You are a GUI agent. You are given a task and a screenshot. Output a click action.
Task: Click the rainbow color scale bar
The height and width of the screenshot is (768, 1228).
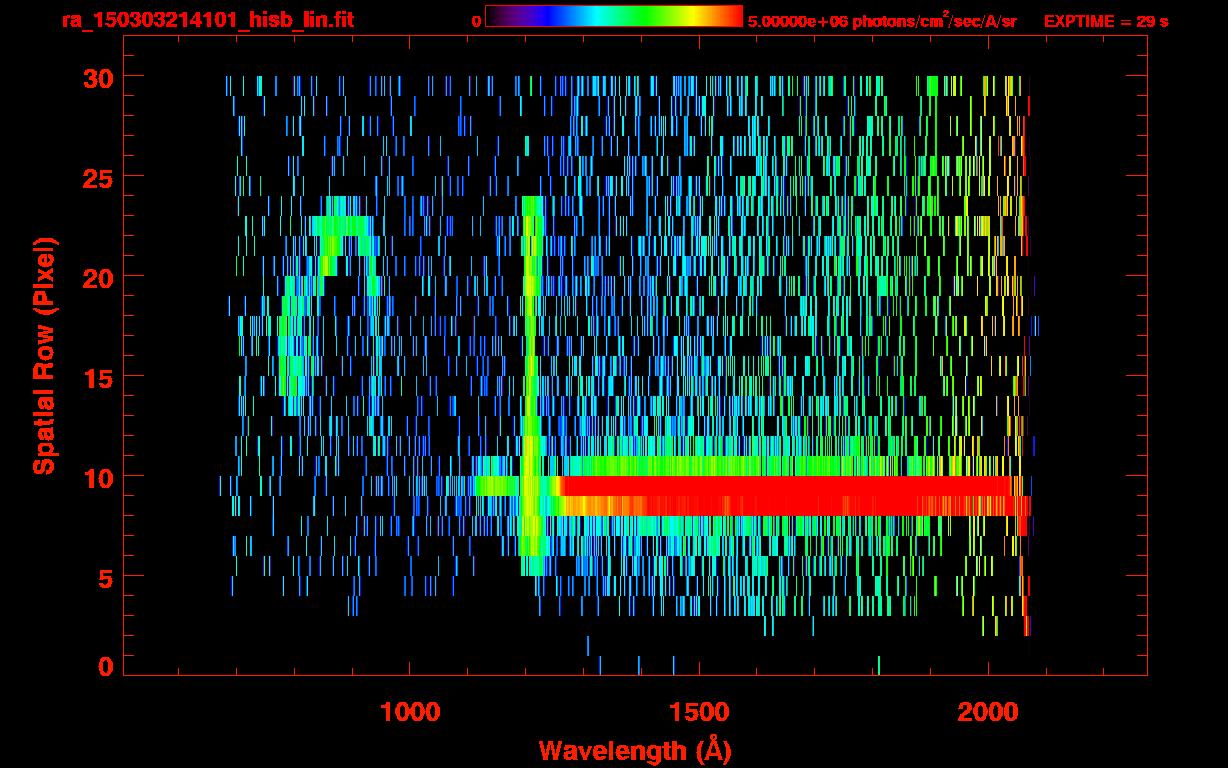tap(614, 16)
